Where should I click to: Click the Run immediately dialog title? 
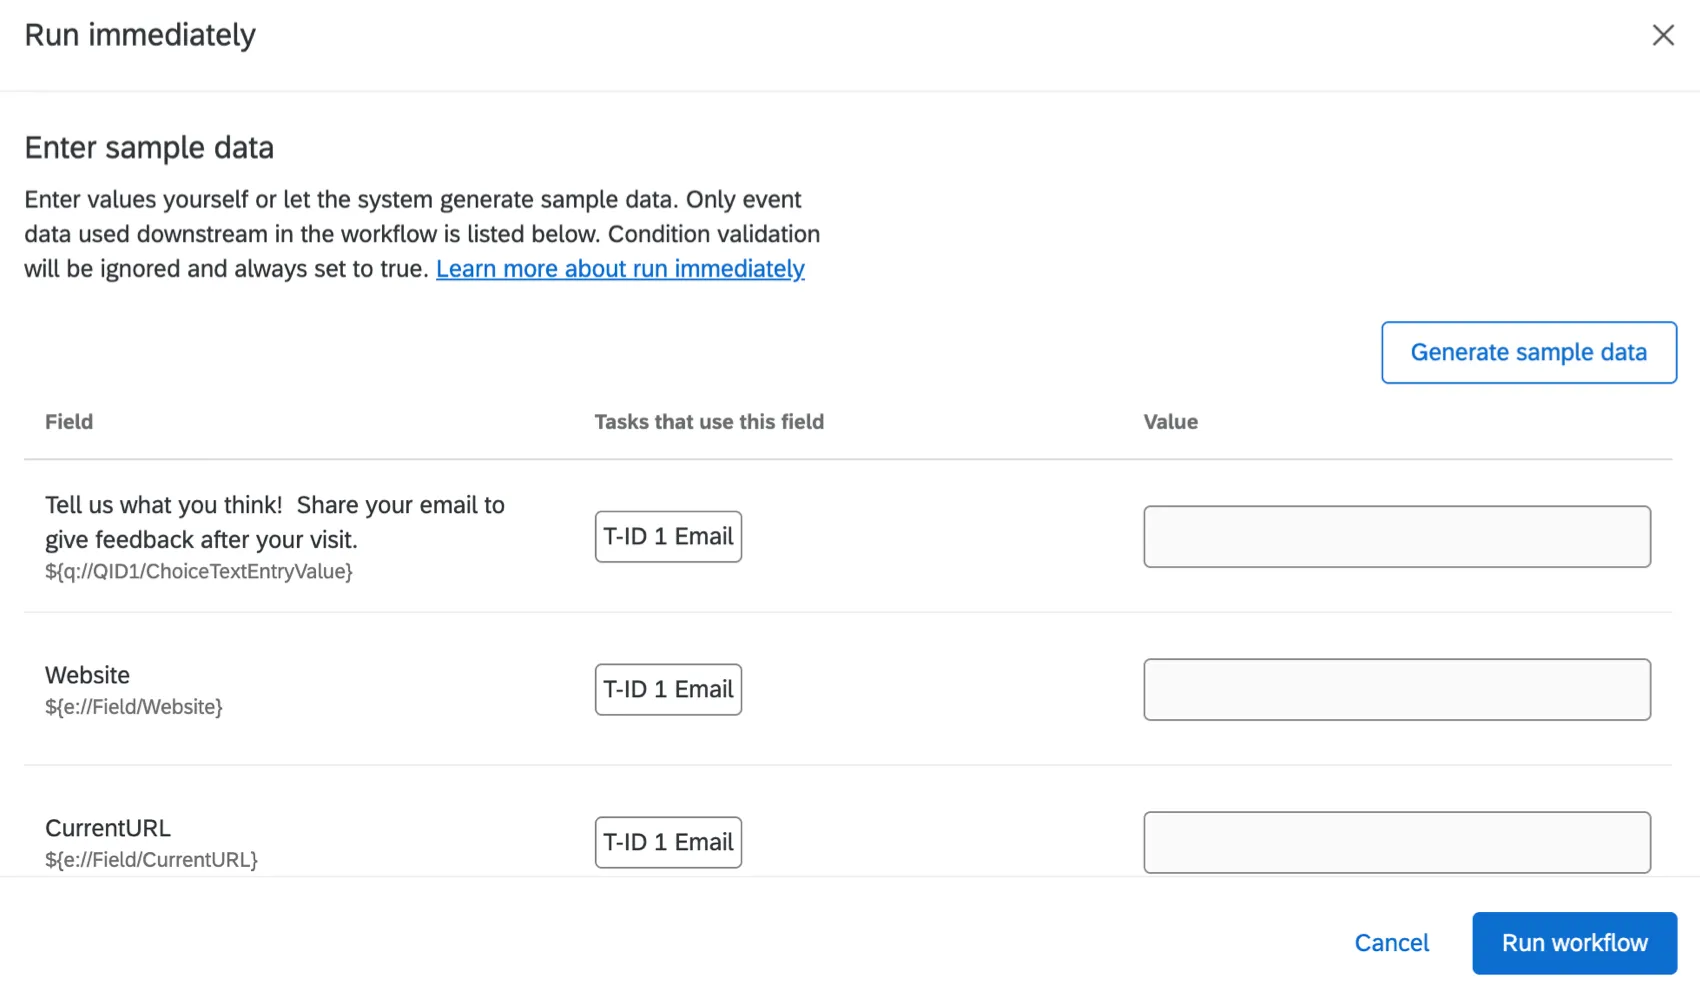[x=139, y=33]
